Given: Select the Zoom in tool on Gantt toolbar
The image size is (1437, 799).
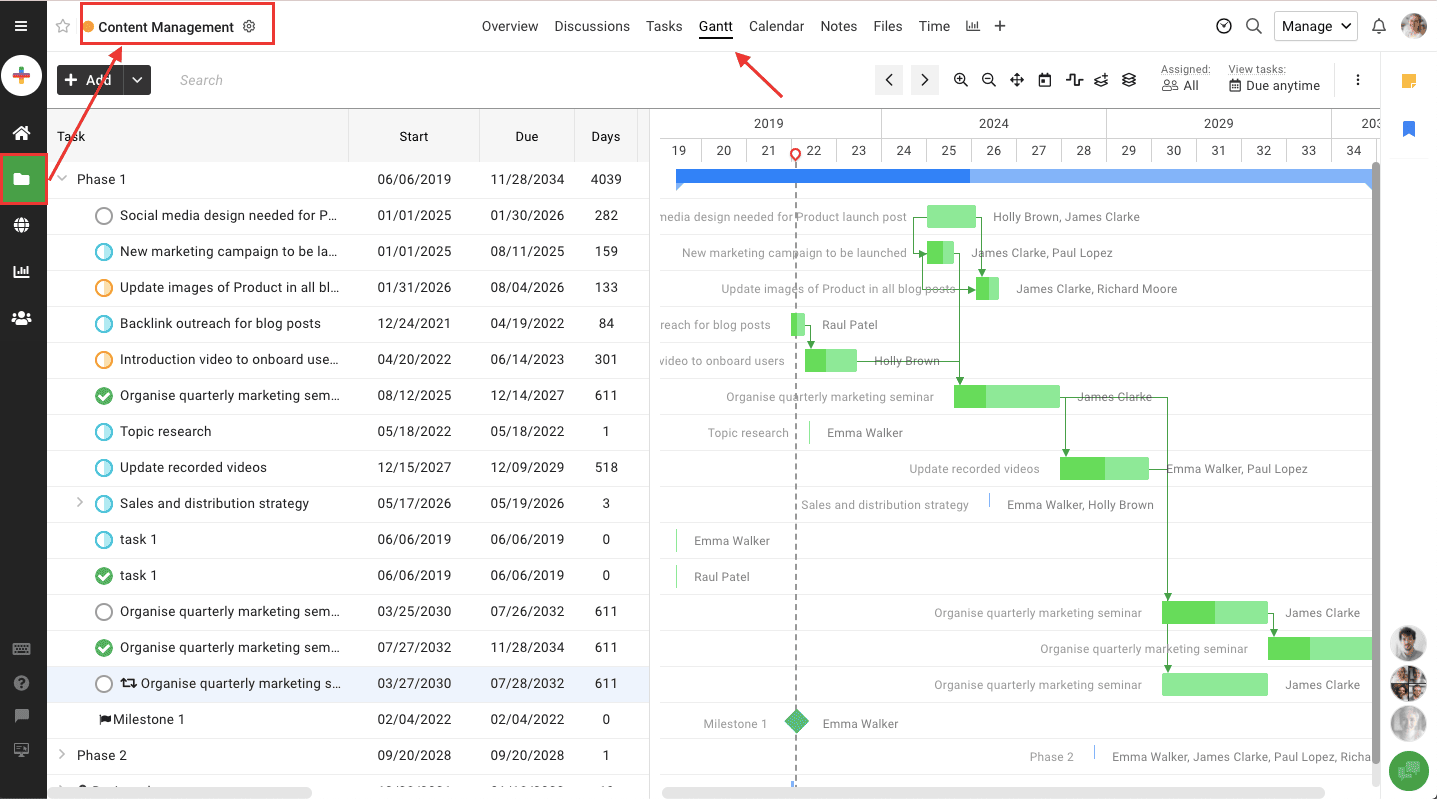Looking at the screenshot, I should click(x=960, y=80).
